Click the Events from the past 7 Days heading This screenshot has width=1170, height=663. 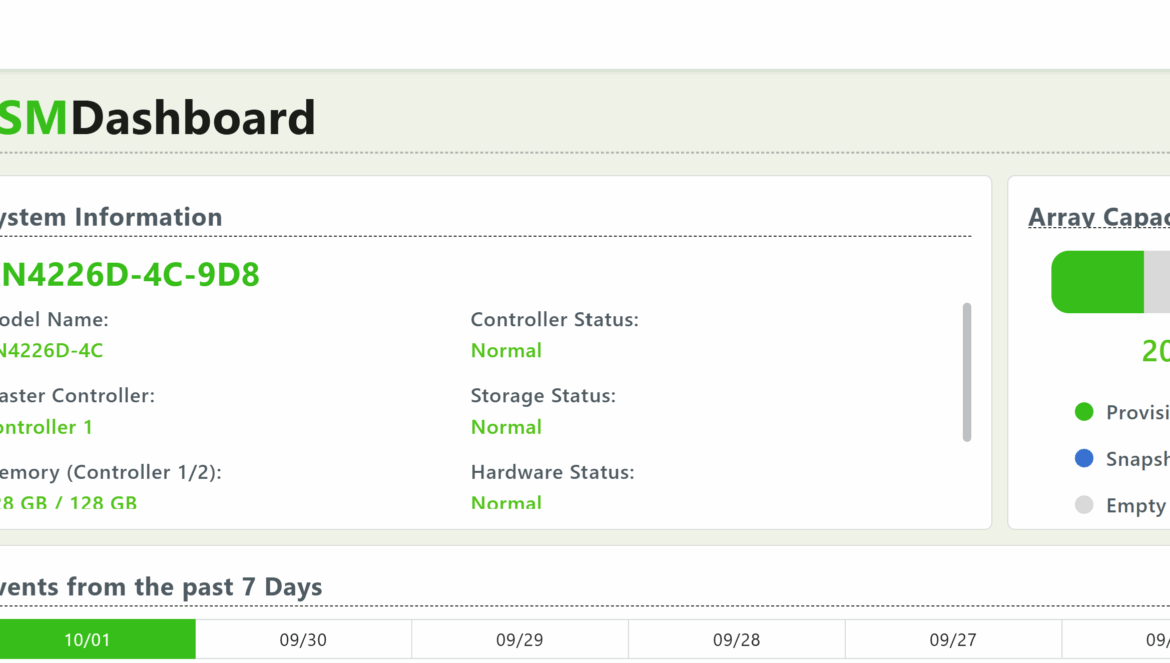coord(160,587)
